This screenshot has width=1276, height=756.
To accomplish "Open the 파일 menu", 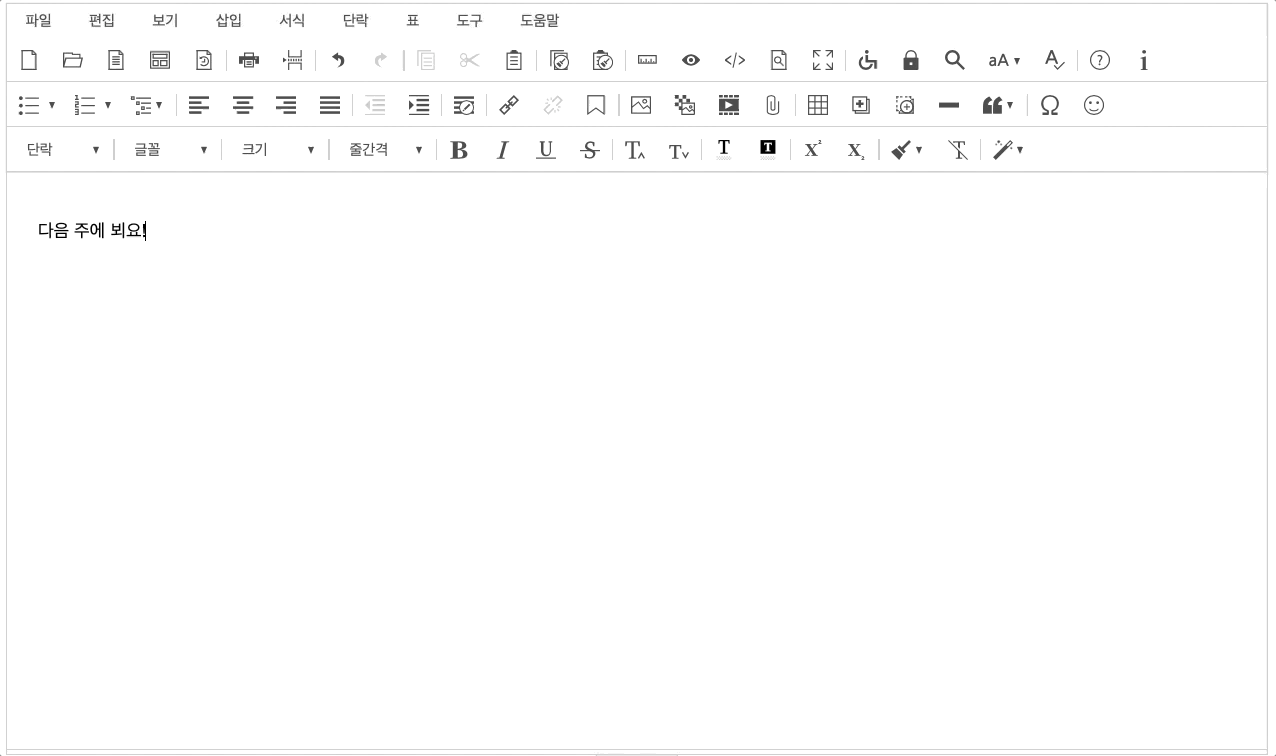I will click(x=38, y=20).
